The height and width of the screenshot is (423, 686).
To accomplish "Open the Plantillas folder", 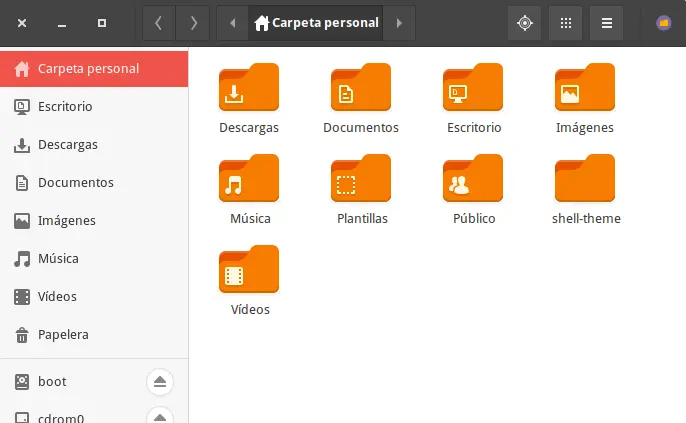I will tap(360, 178).
